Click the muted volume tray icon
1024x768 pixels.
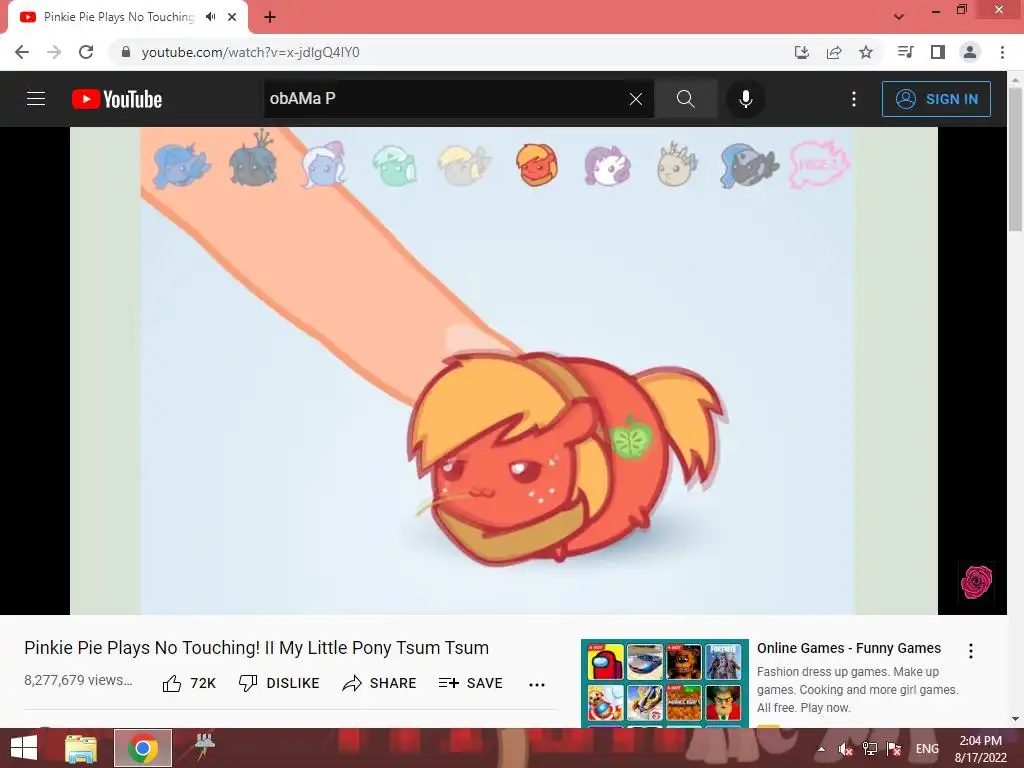tap(846, 749)
